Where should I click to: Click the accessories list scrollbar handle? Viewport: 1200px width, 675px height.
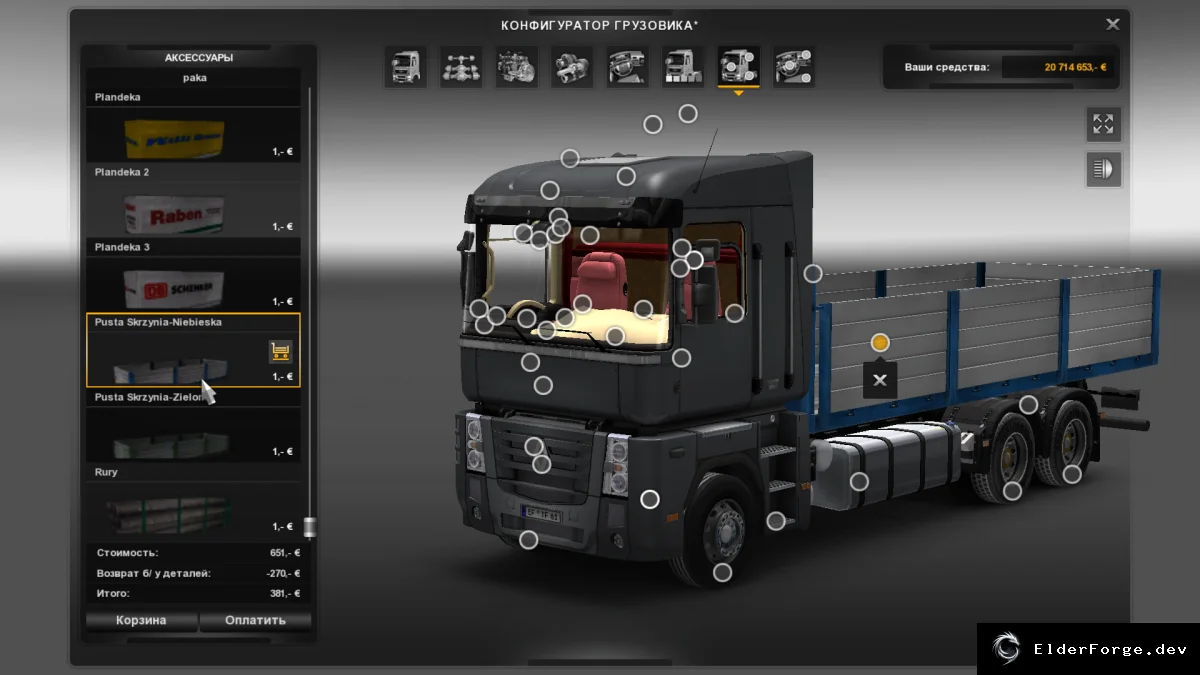tap(310, 527)
